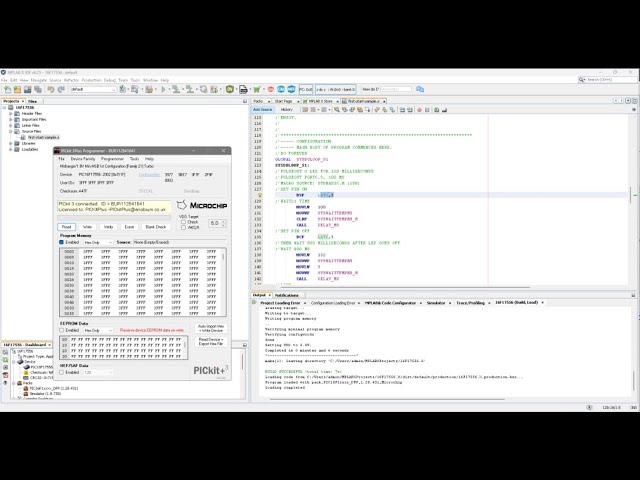Click the first icon in Dashboard sidebar
Viewport: 640px width, 480px height.
point(5,352)
